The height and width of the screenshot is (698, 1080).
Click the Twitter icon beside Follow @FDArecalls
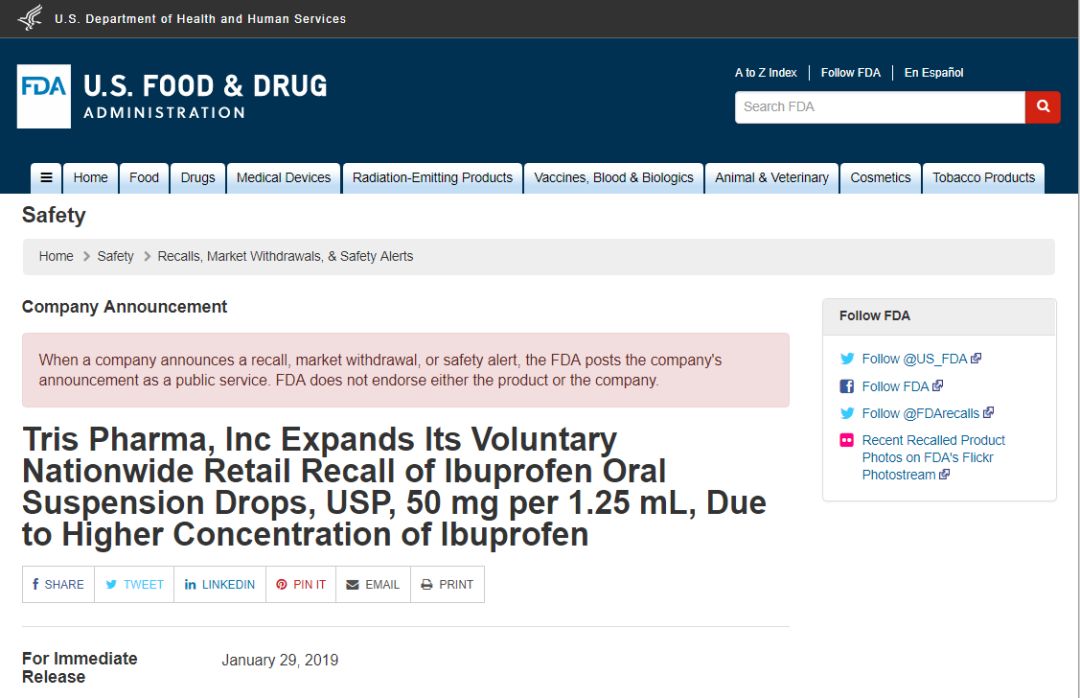(x=847, y=413)
